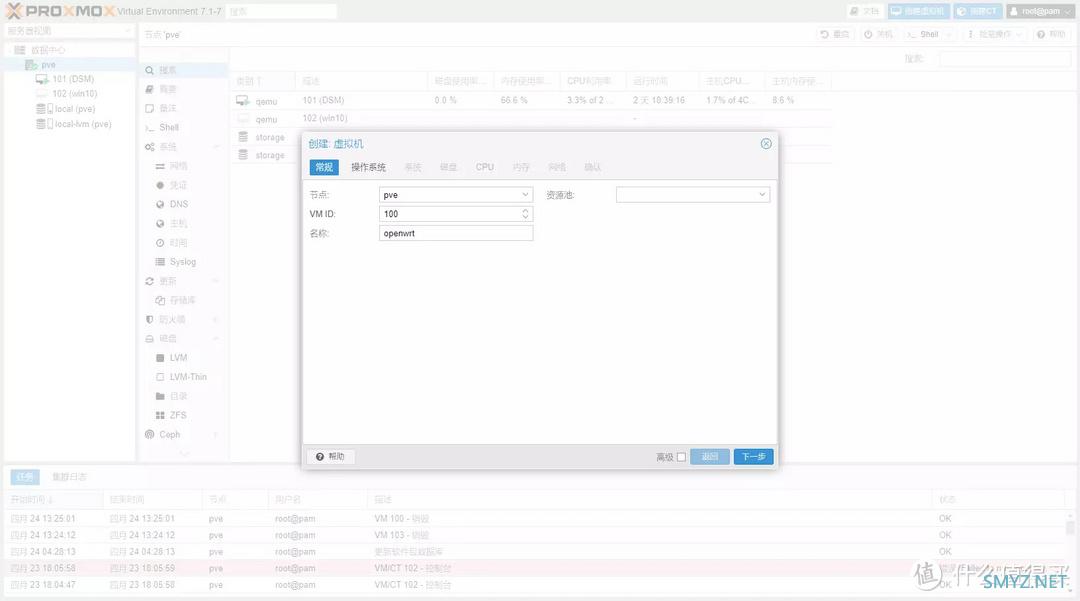Open the 批量操作 bulk actions dropdown

pyautogui.click(x=996, y=34)
